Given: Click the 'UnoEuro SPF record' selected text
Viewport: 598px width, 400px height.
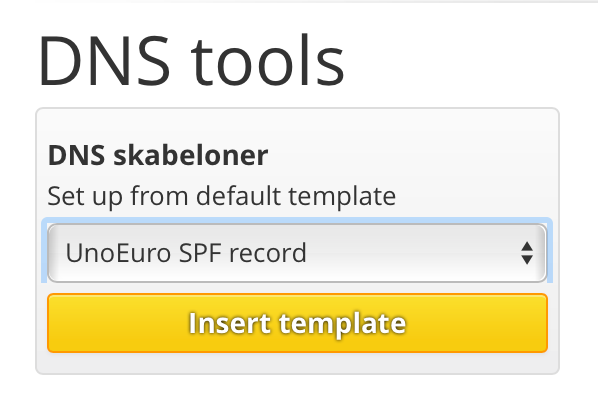Looking at the screenshot, I should 186,253.
